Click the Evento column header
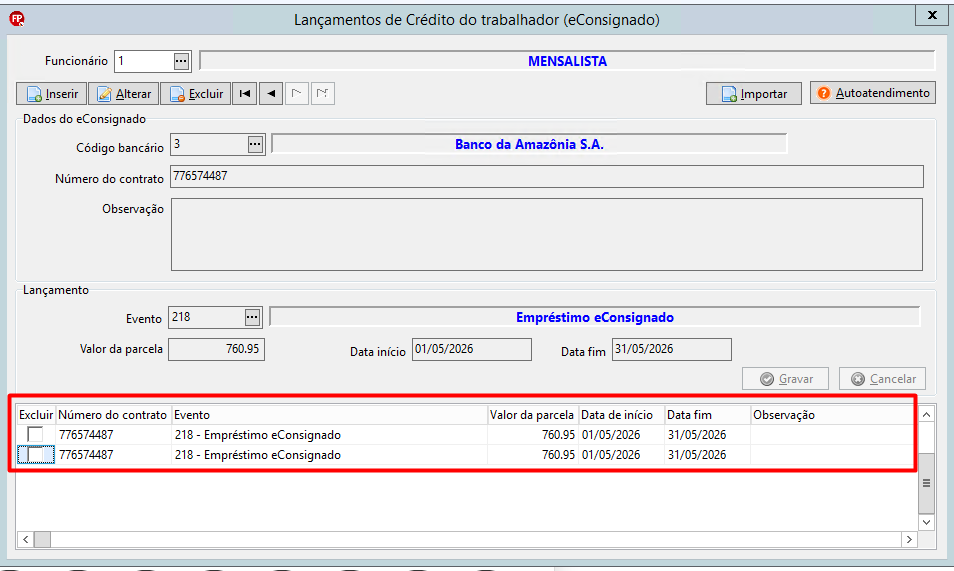 pos(329,415)
